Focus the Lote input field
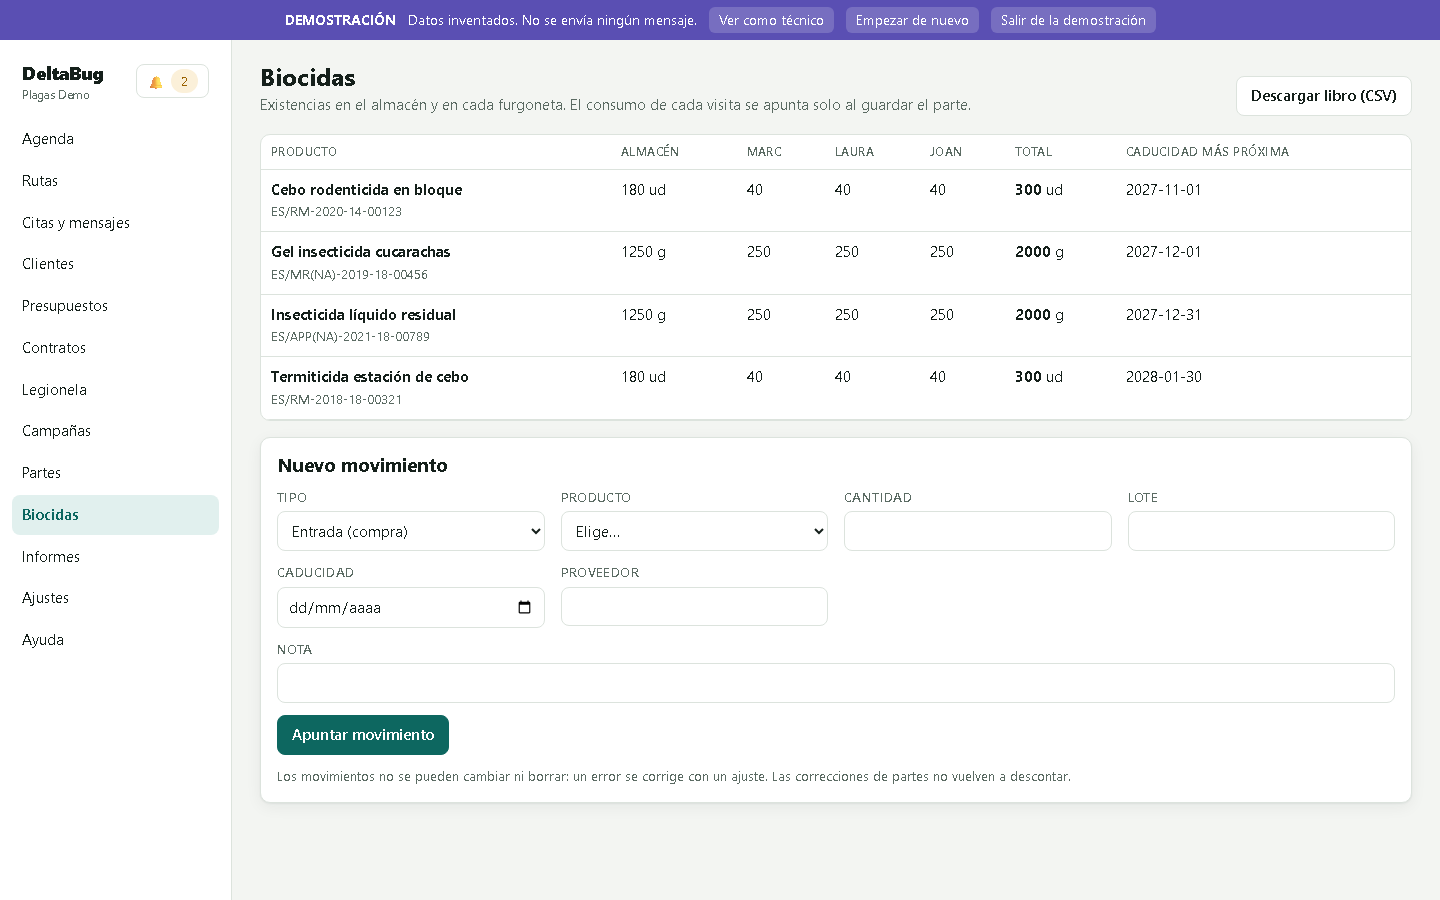Image resolution: width=1440 pixels, height=900 pixels. tap(1261, 531)
